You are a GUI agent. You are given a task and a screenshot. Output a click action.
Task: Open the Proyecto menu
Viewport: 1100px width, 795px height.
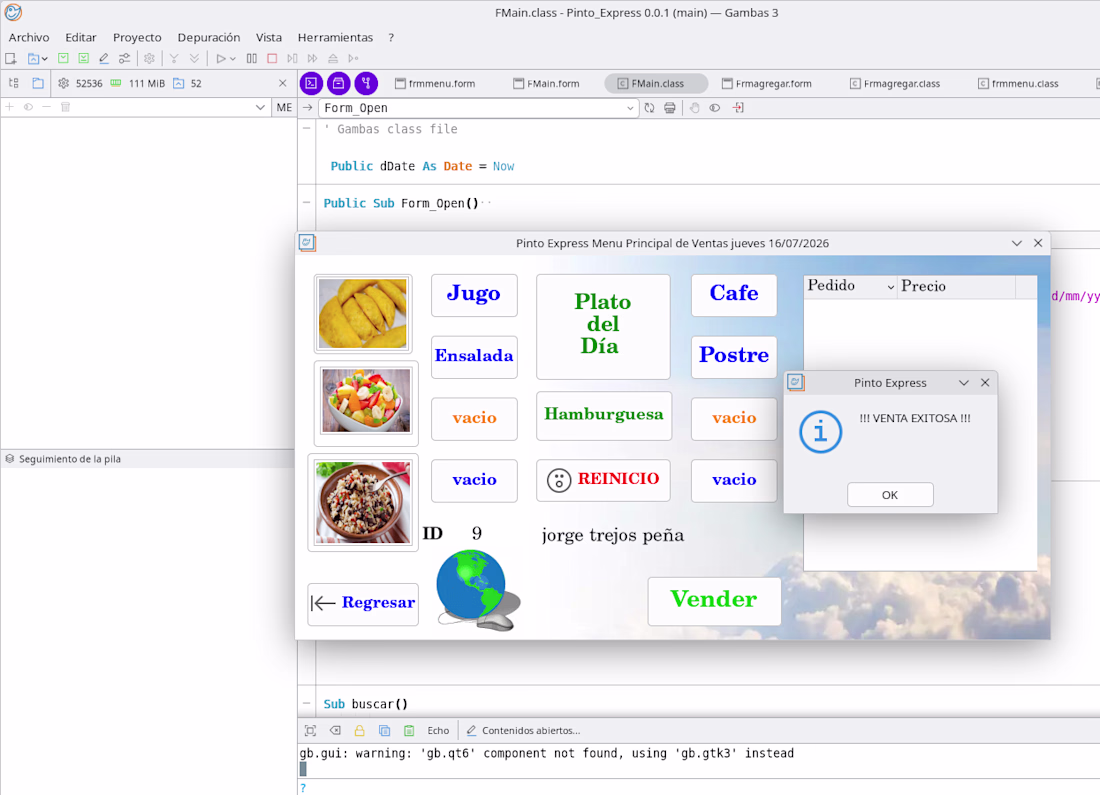137,37
